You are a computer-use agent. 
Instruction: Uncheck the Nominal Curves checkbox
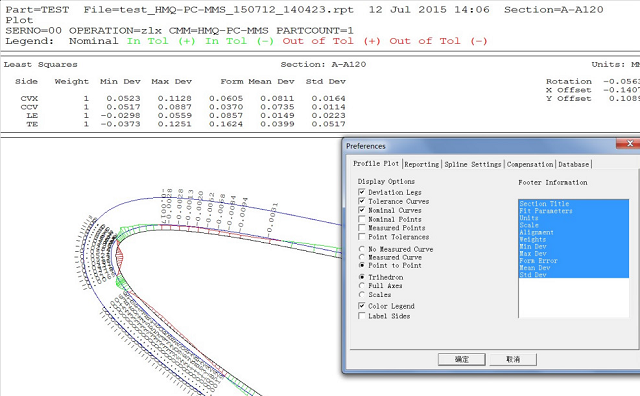point(362,210)
